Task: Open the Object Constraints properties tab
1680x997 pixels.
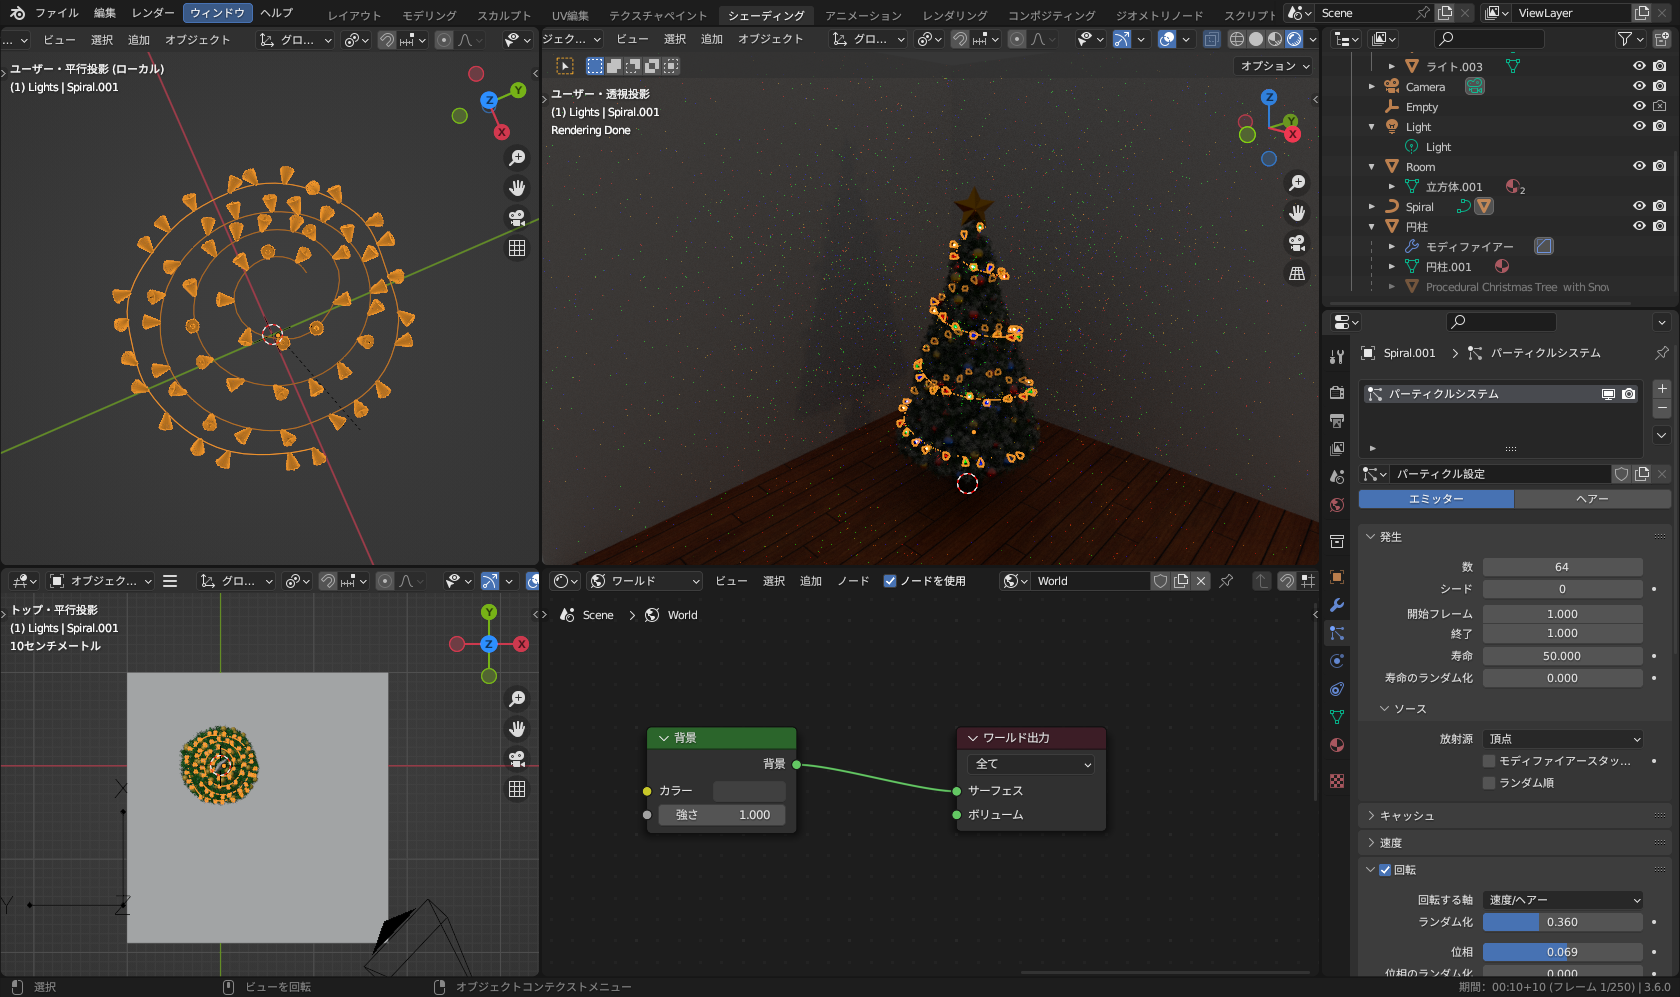Action: click(1337, 689)
